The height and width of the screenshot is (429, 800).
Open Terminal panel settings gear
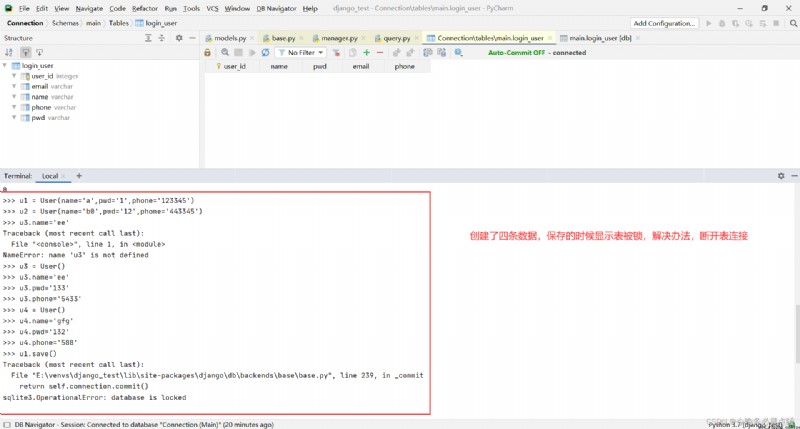781,176
